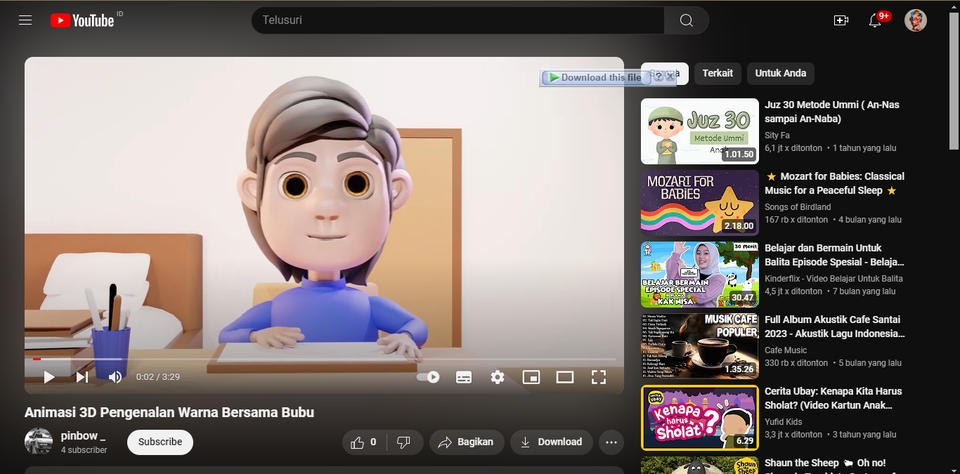Image resolution: width=960 pixels, height=474 pixels.
Task: Open the Kinderflix channel name
Action: pos(834,279)
